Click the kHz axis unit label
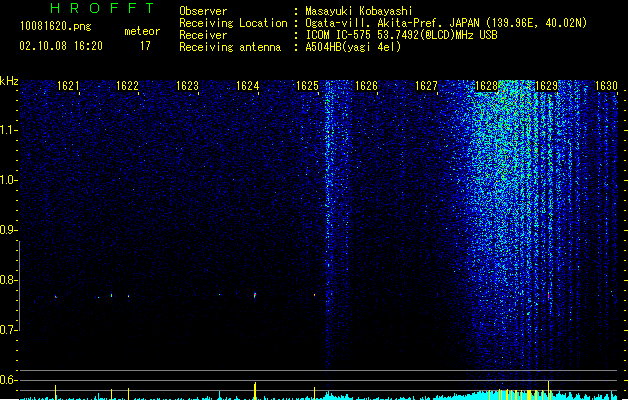 (x=9, y=81)
